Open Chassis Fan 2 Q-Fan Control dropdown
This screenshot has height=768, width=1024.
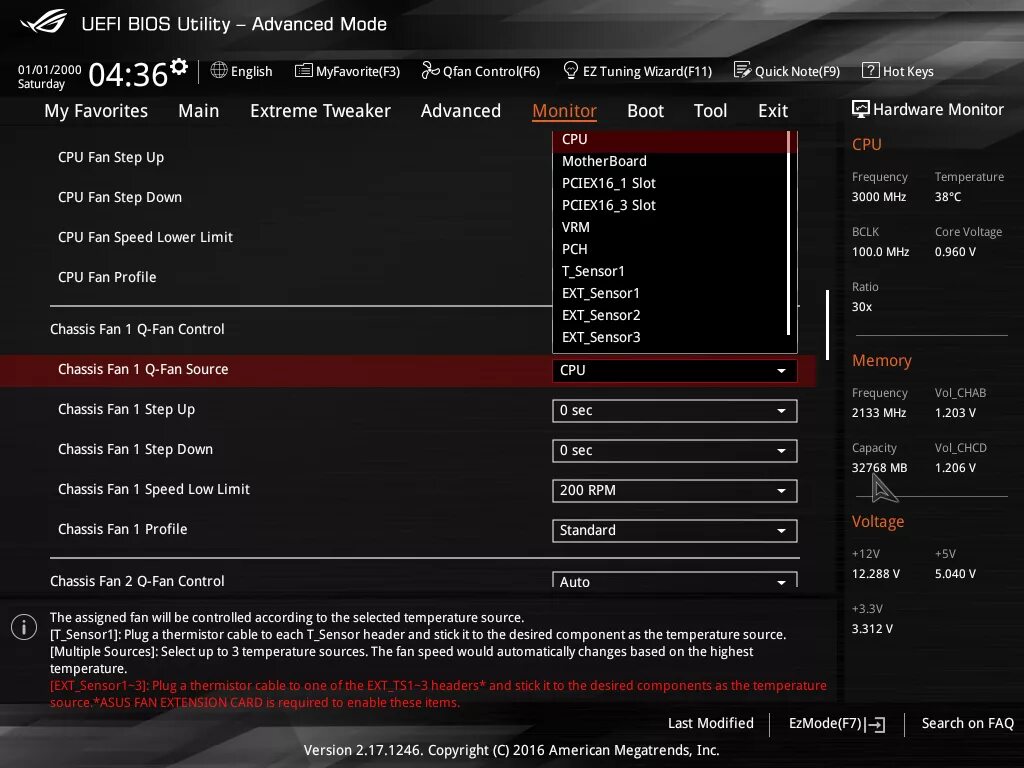click(x=675, y=580)
